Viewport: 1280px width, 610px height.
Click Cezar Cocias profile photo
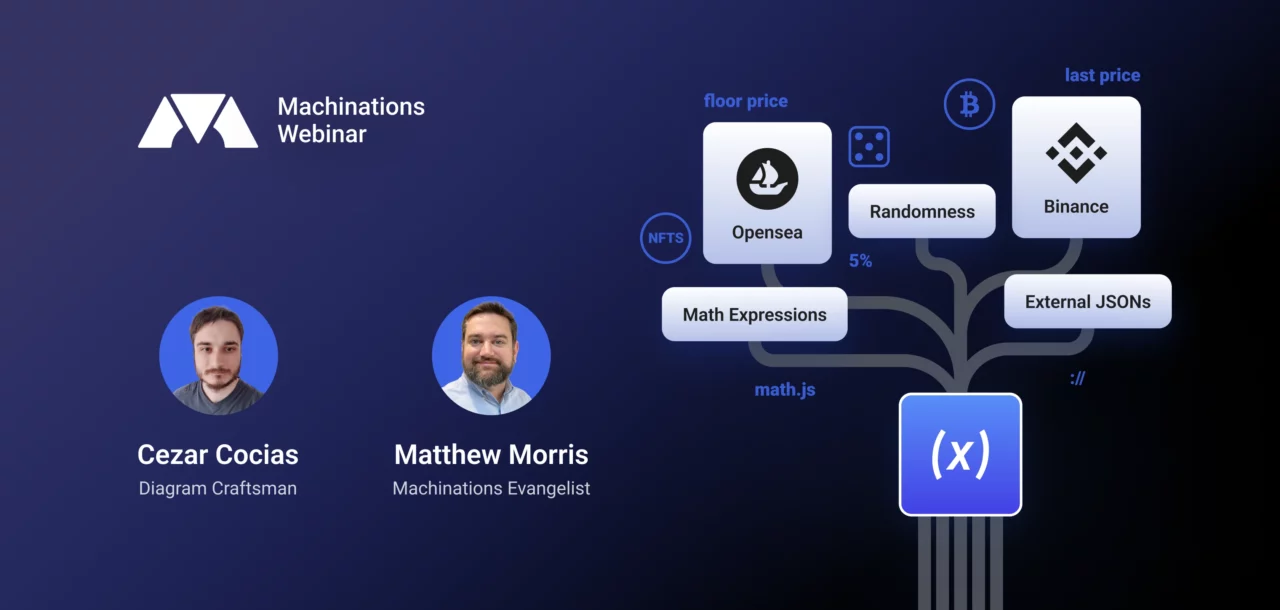click(x=218, y=355)
